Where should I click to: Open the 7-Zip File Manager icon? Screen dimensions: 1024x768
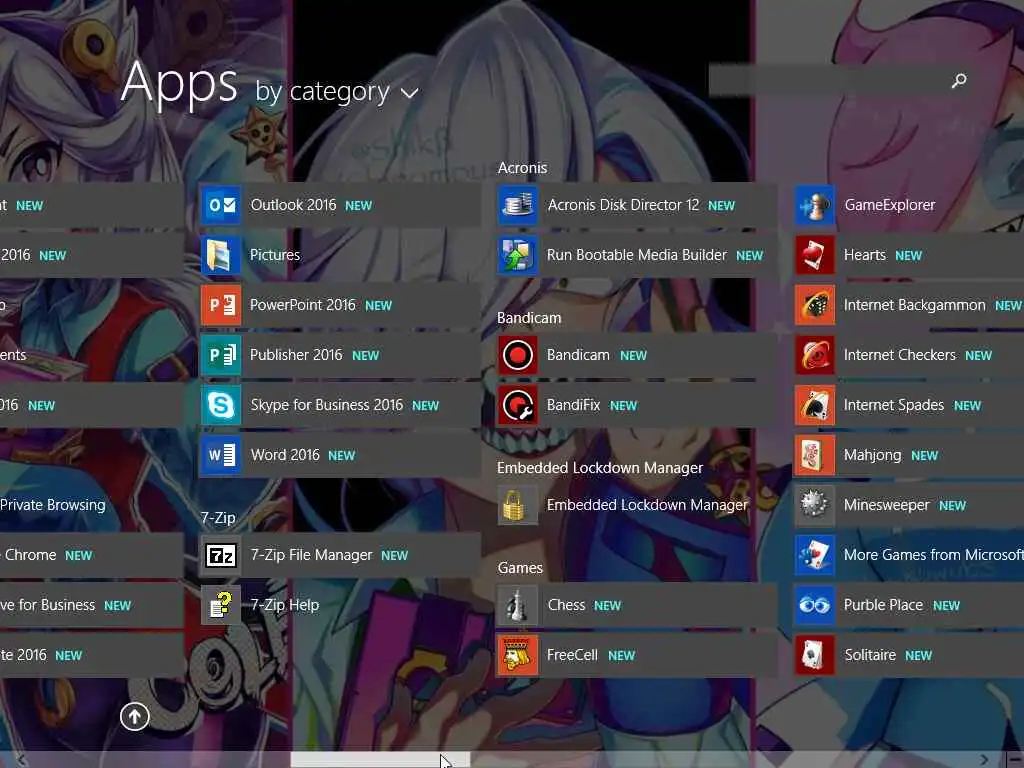tap(221, 555)
